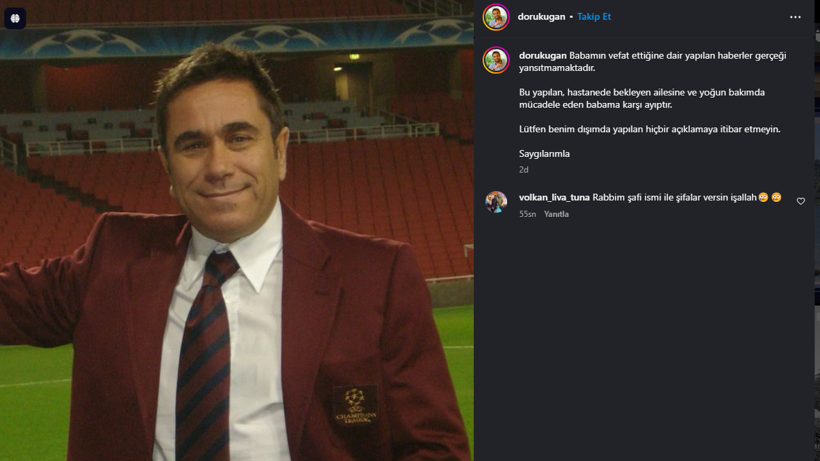The height and width of the screenshot is (461, 820).
Task: Open dorukugan's avatar beside Takip Et
Action: 496,17
